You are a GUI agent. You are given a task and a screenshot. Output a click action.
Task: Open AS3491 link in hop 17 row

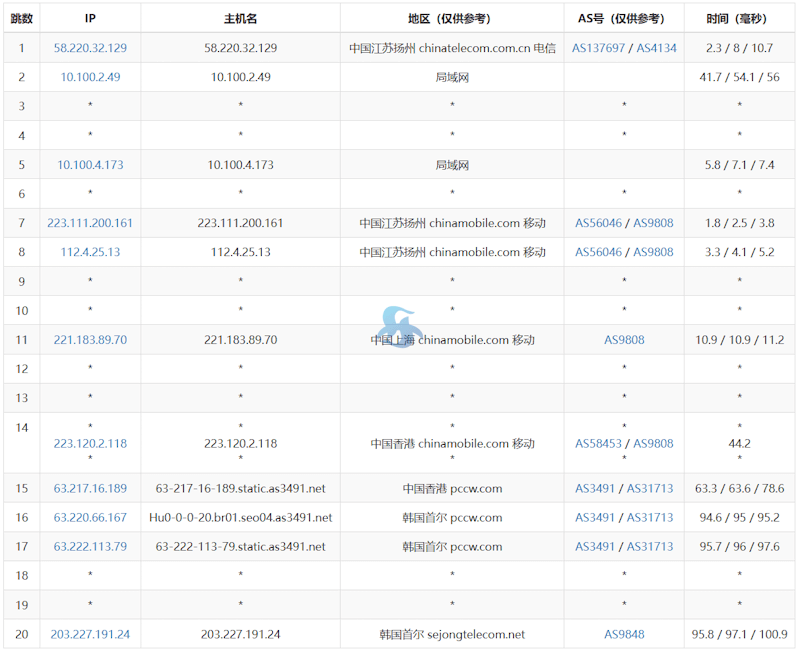pos(595,546)
